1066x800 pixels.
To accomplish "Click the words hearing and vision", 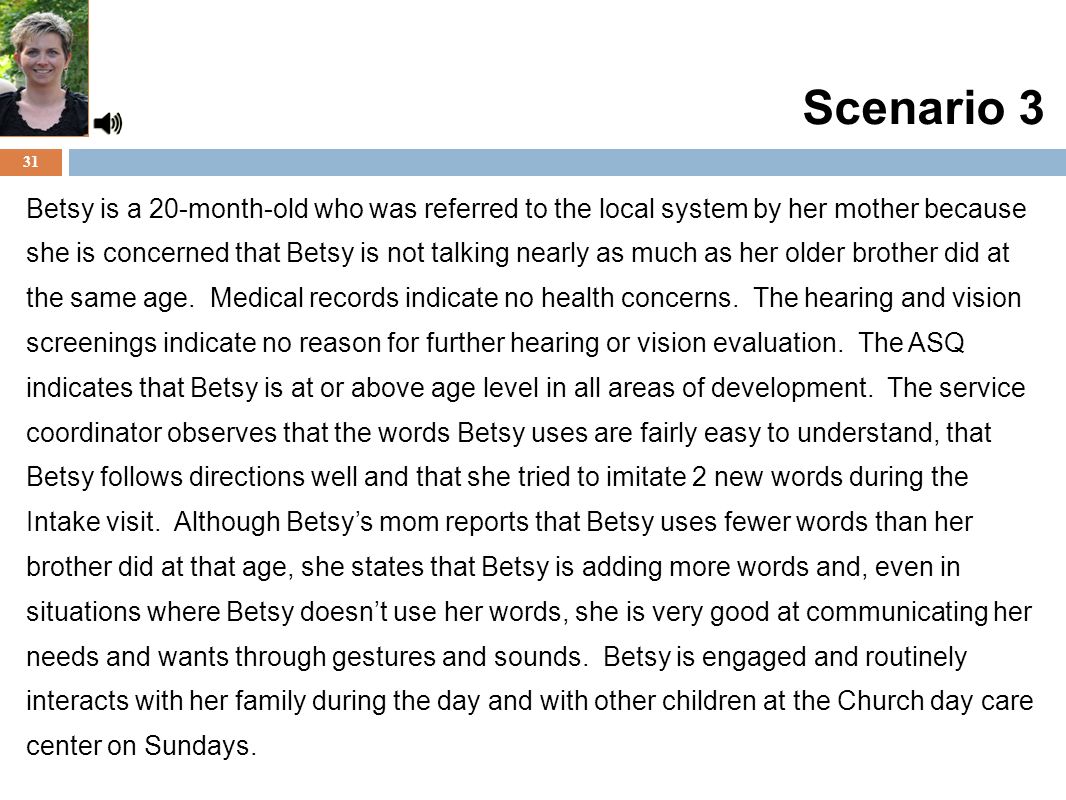I will click(x=912, y=298).
